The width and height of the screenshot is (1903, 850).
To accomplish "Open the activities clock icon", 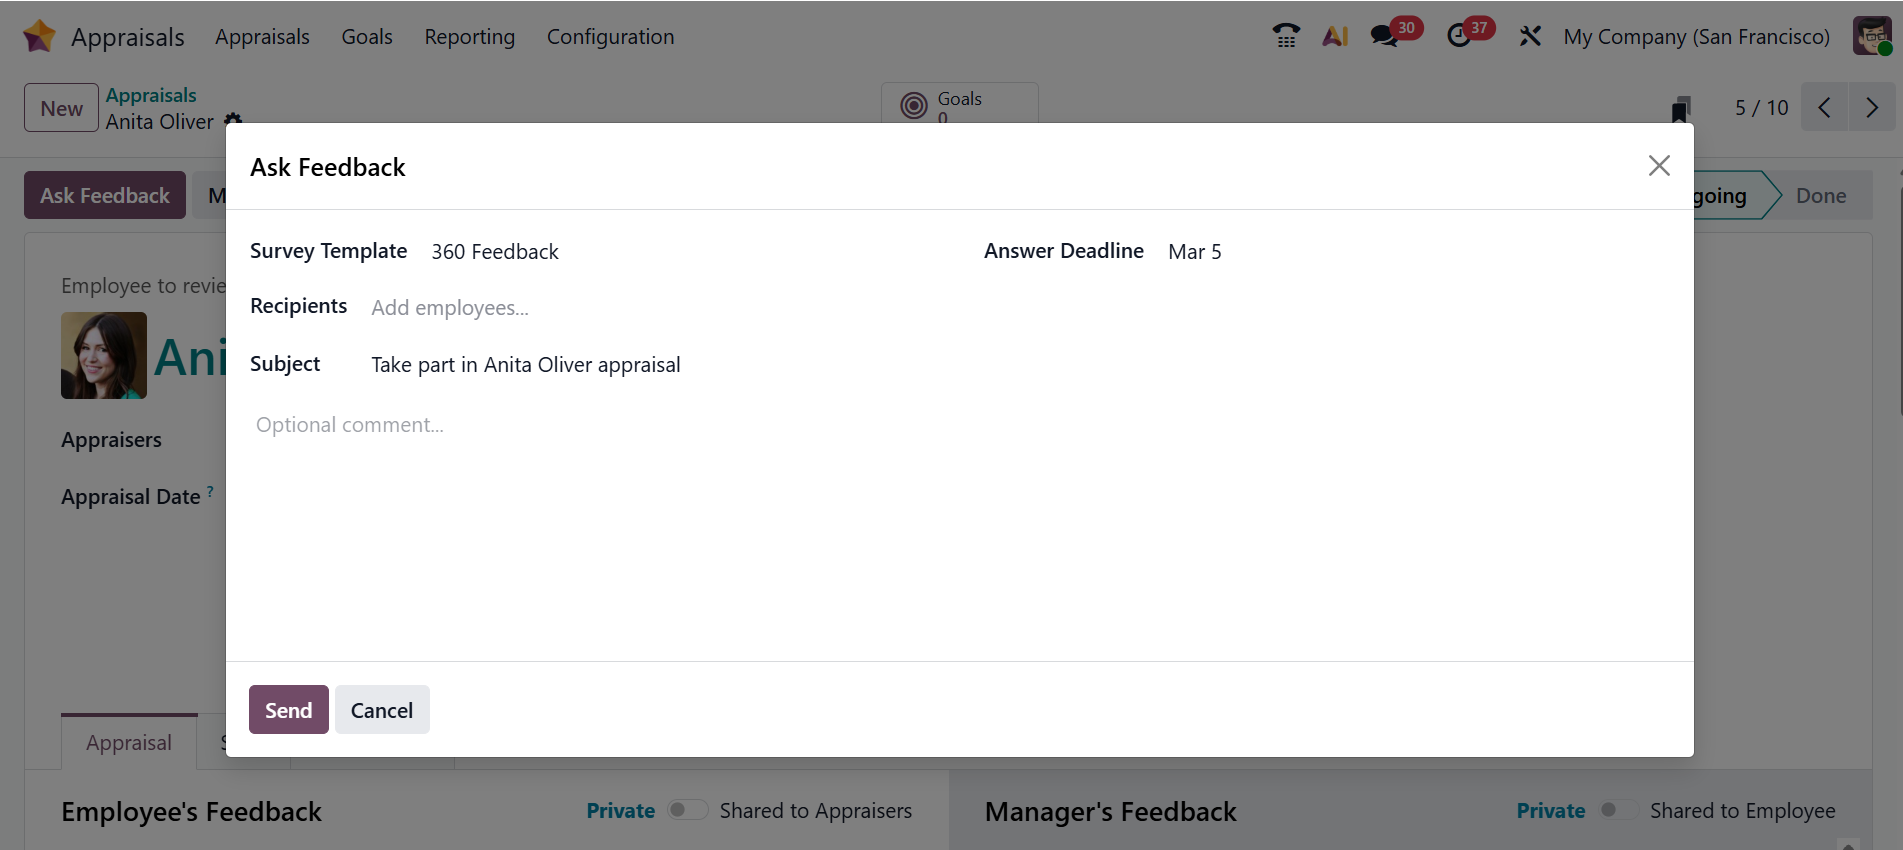I will coord(1459,36).
